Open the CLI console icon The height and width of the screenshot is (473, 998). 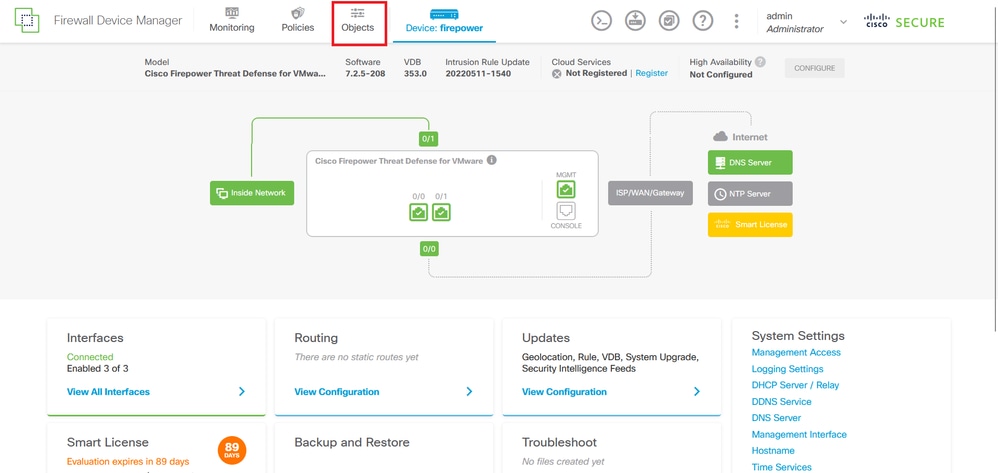(601, 20)
